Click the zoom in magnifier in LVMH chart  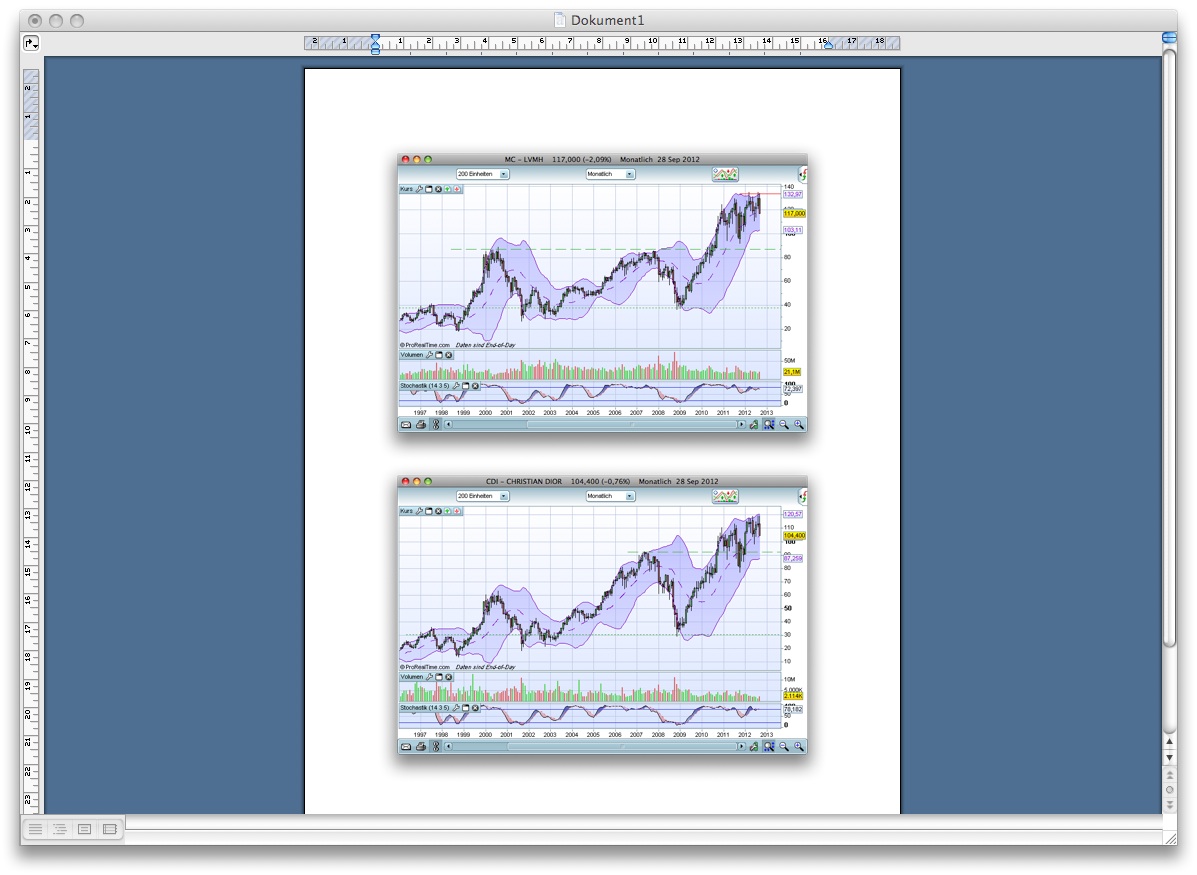click(799, 425)
